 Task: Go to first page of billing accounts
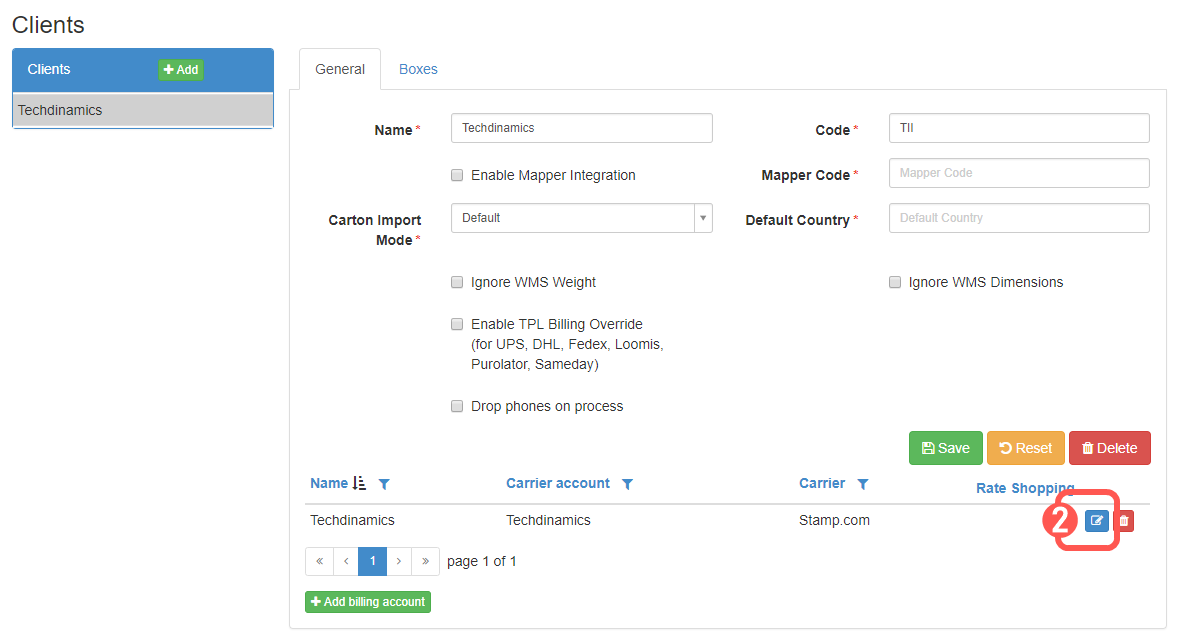(x=320, y=561)
